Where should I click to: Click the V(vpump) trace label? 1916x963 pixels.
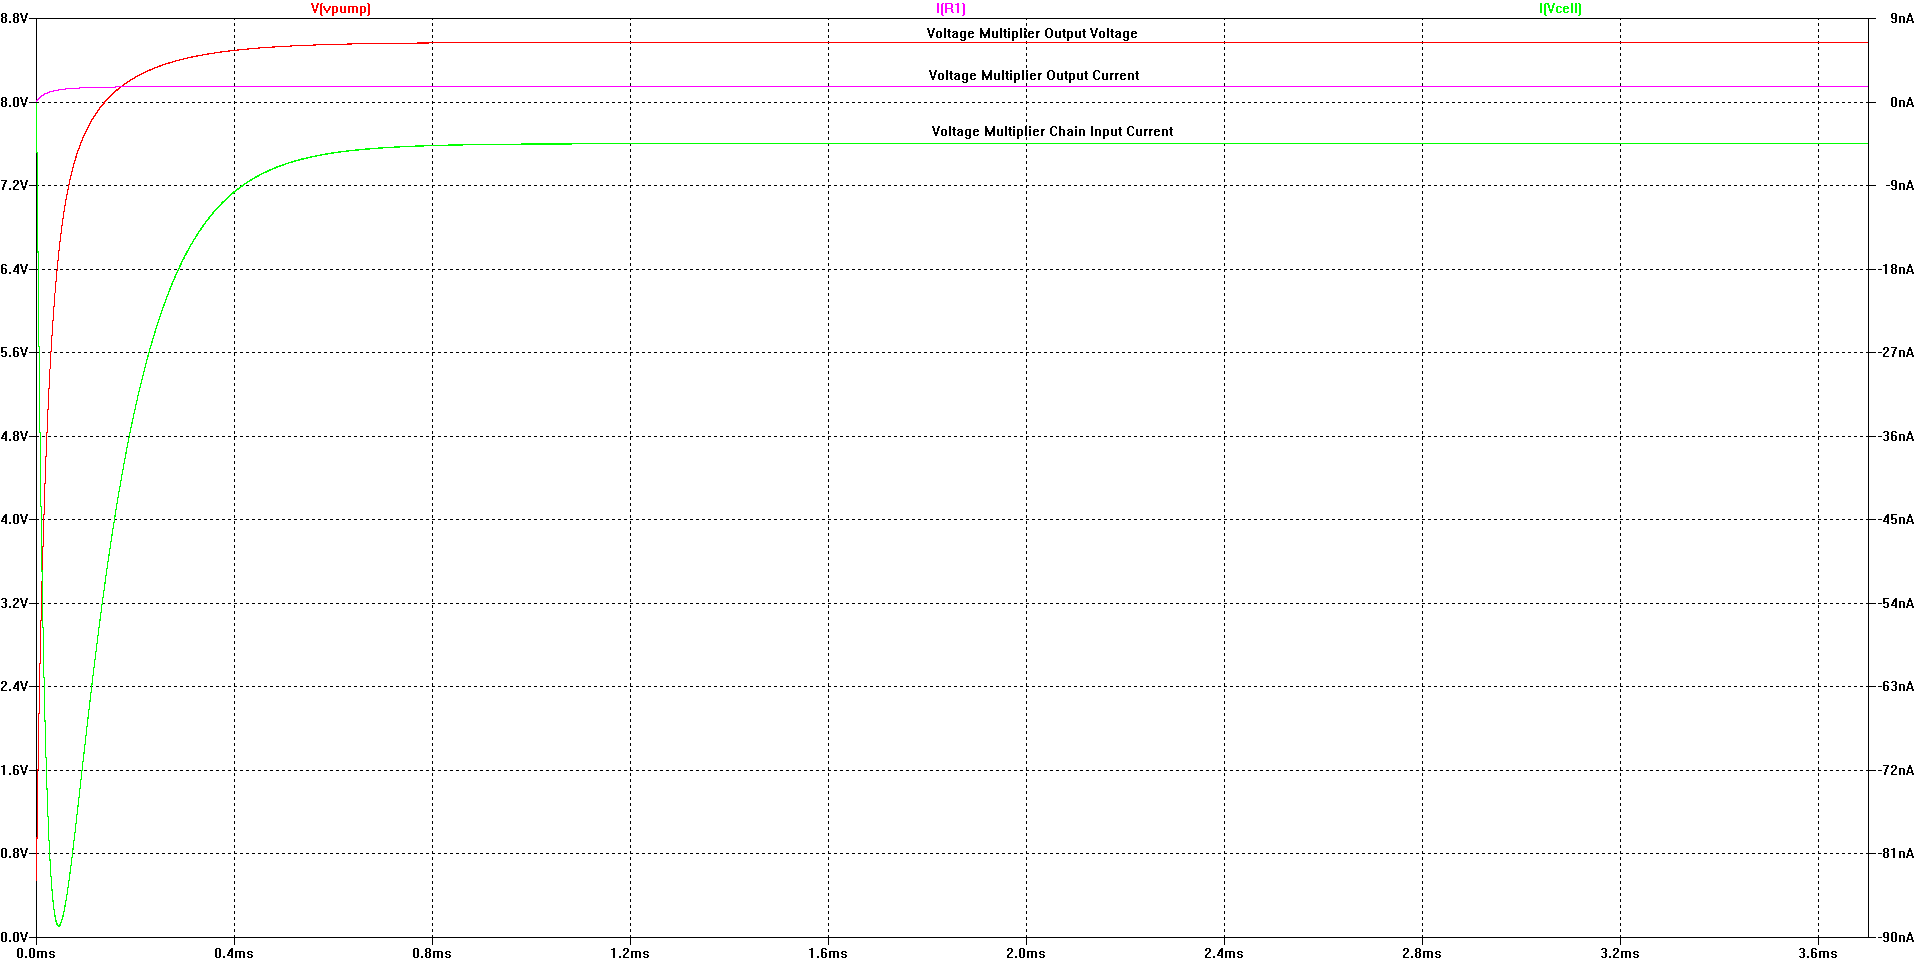click(x=340, y=9)
